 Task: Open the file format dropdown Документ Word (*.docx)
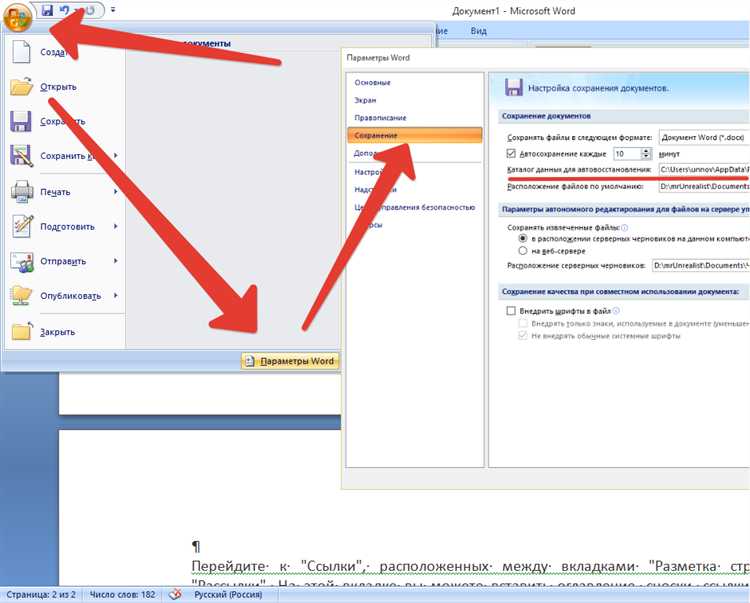click(x=704, y=137)
